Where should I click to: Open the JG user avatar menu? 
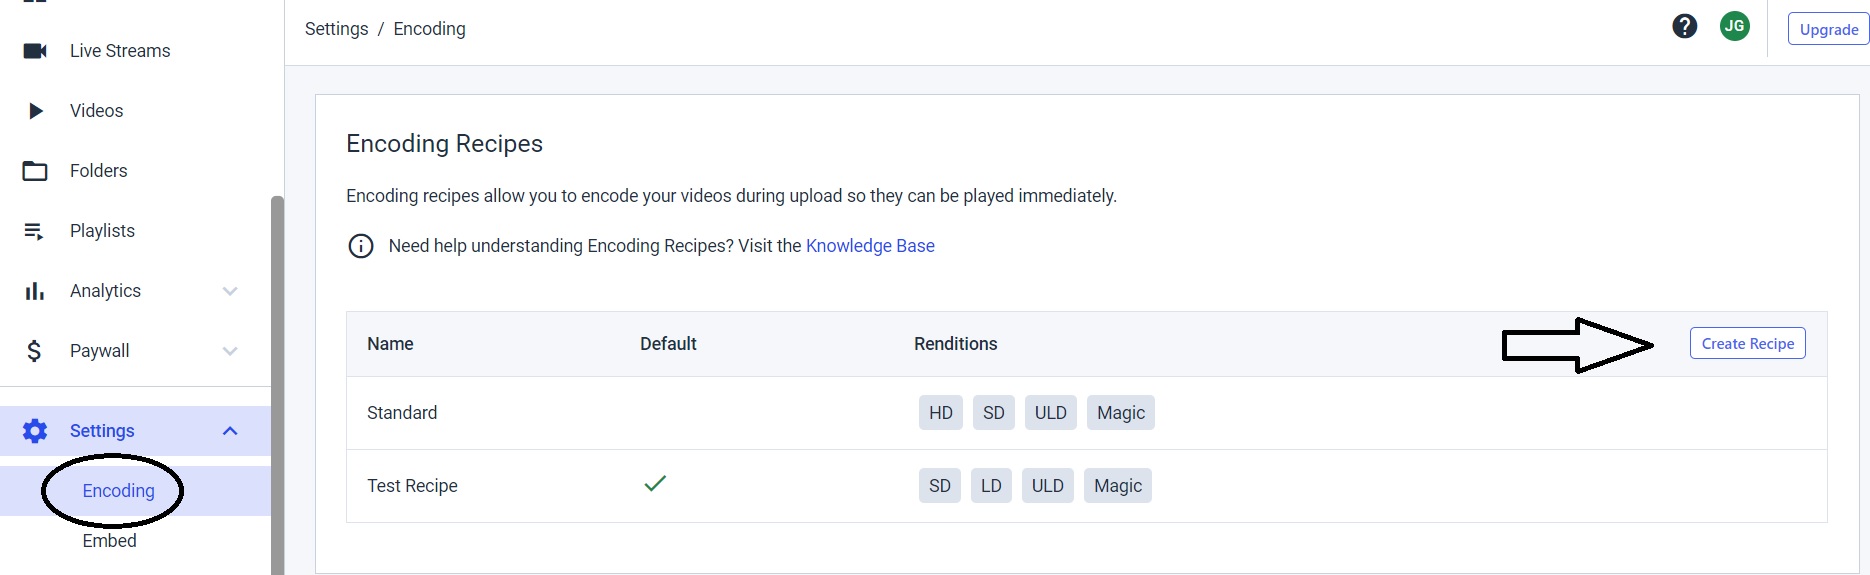(x=1735, y=26)
